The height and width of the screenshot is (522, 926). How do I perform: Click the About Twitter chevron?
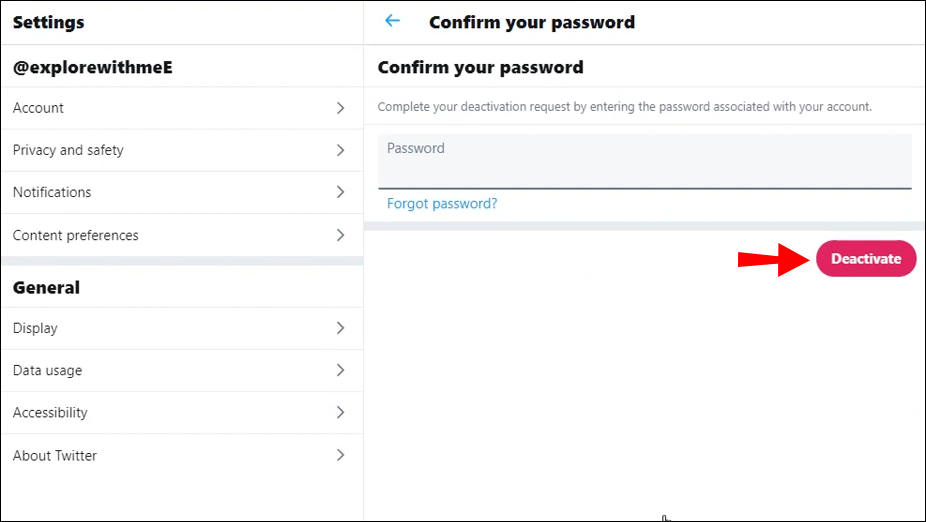pos(340,455)
